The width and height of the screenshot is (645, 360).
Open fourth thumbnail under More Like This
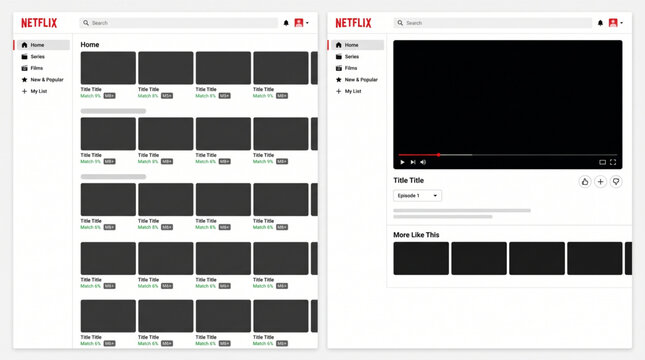point(595,258)
